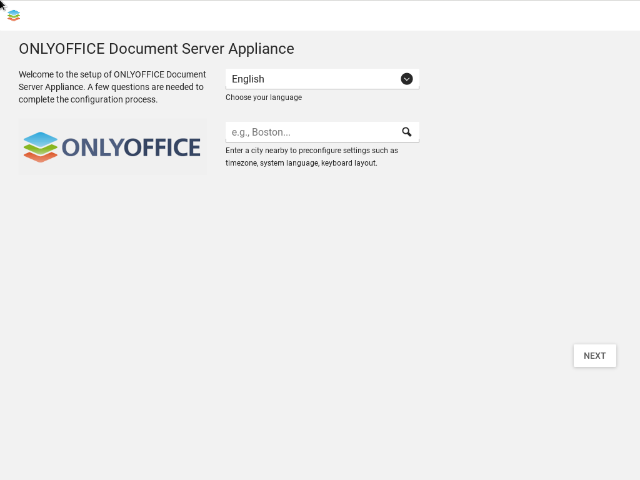Click the ONLYOFFICE wordmark in the logo banner
640x480 pixels.
coord(131,147)
